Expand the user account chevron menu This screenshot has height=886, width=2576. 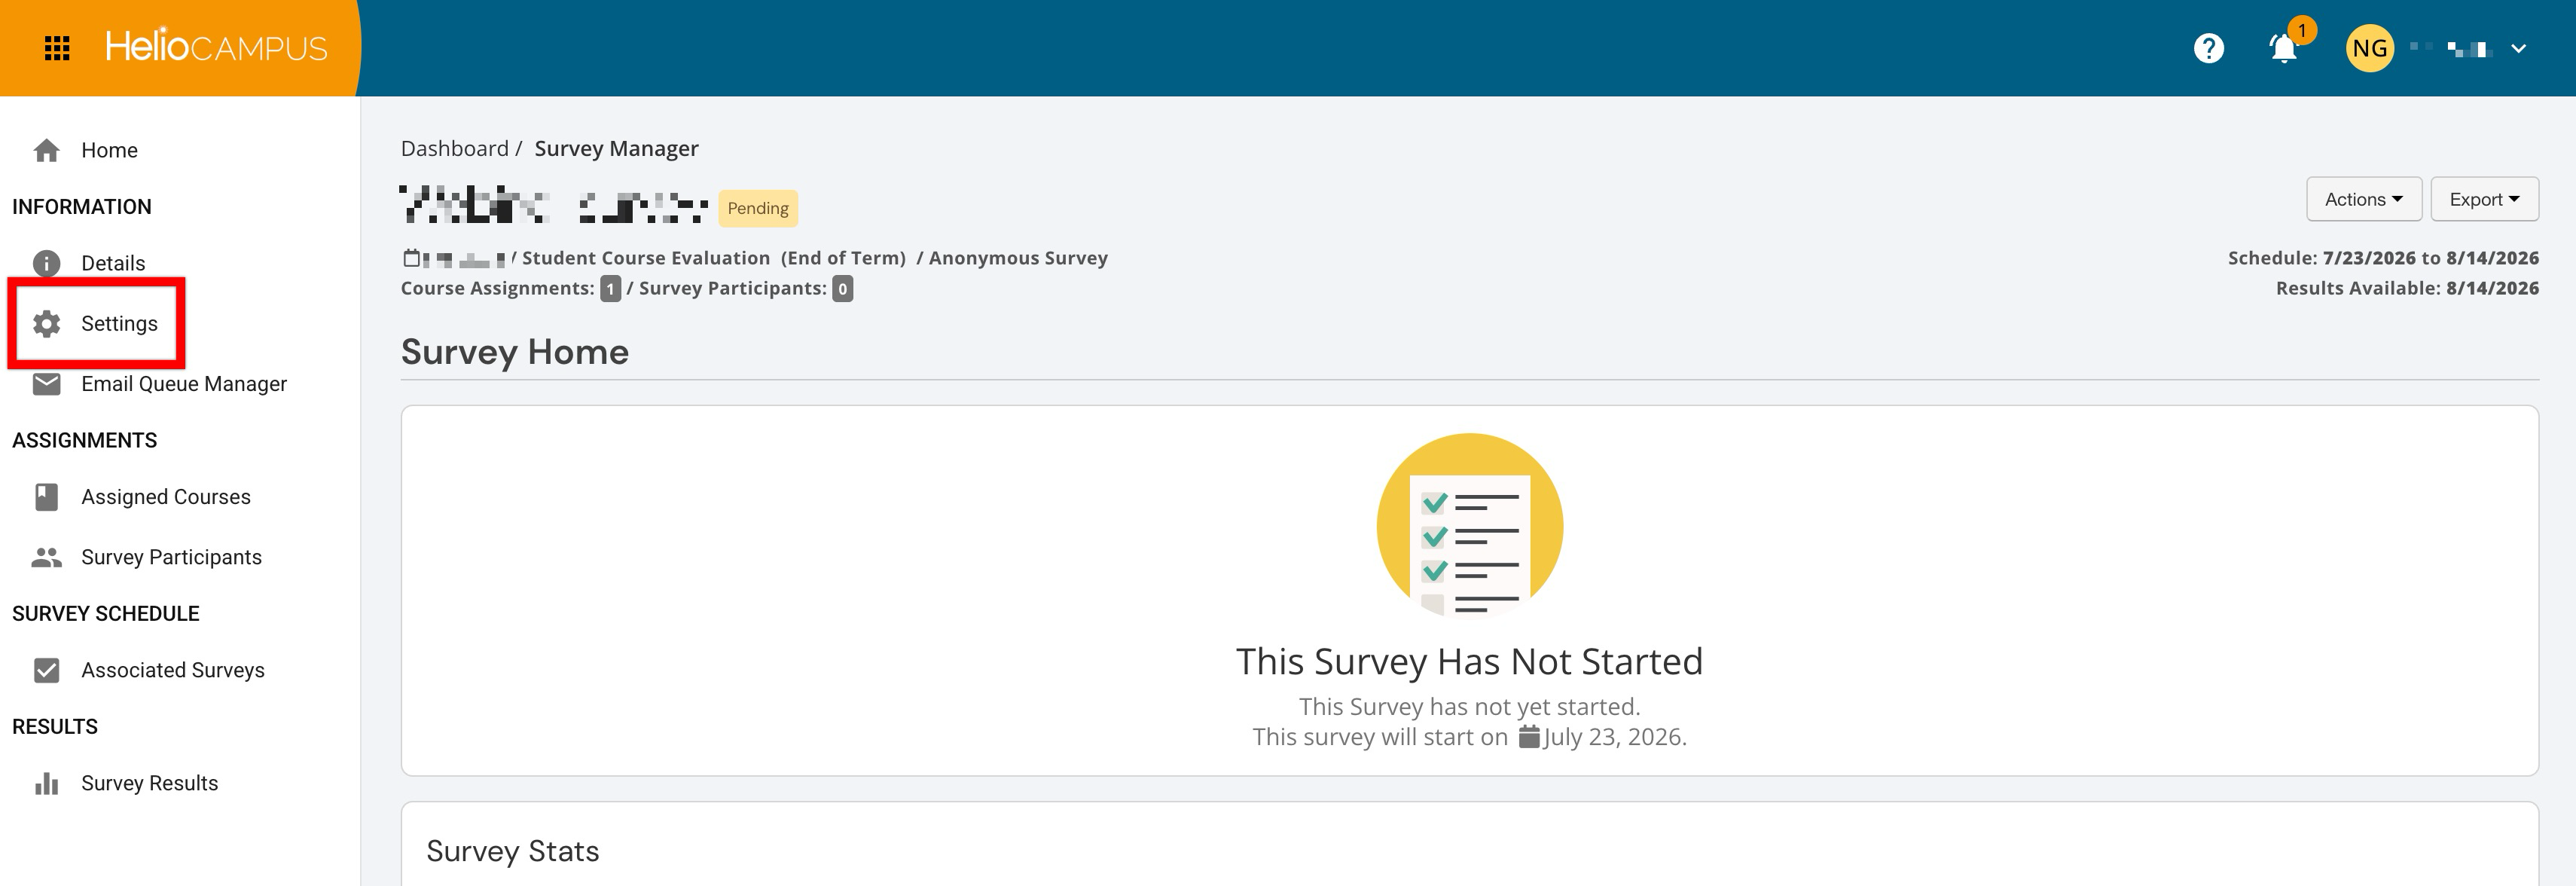coord(2518,48)
